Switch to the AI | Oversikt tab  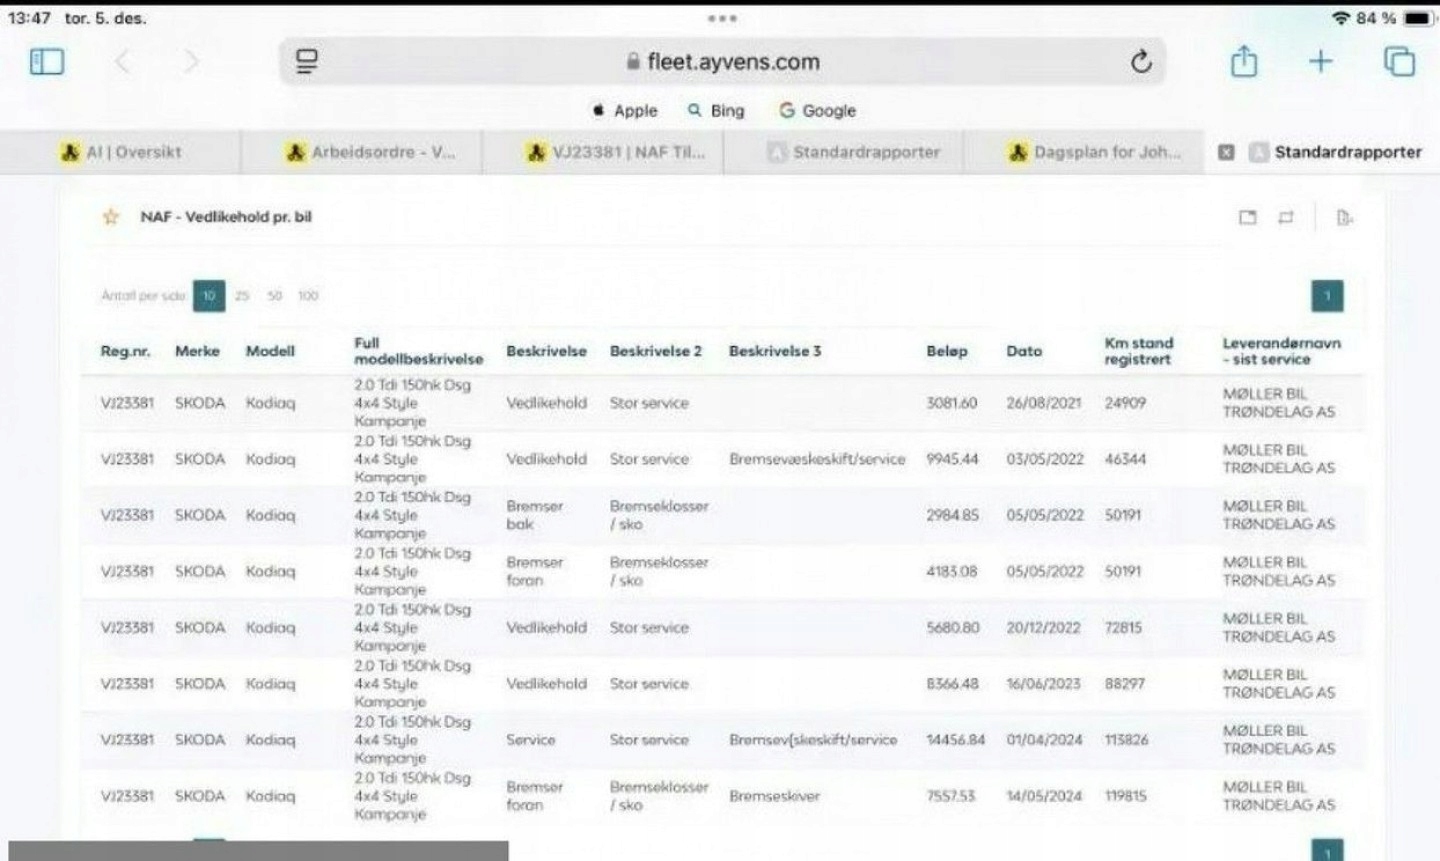click(x=120, y=152)
